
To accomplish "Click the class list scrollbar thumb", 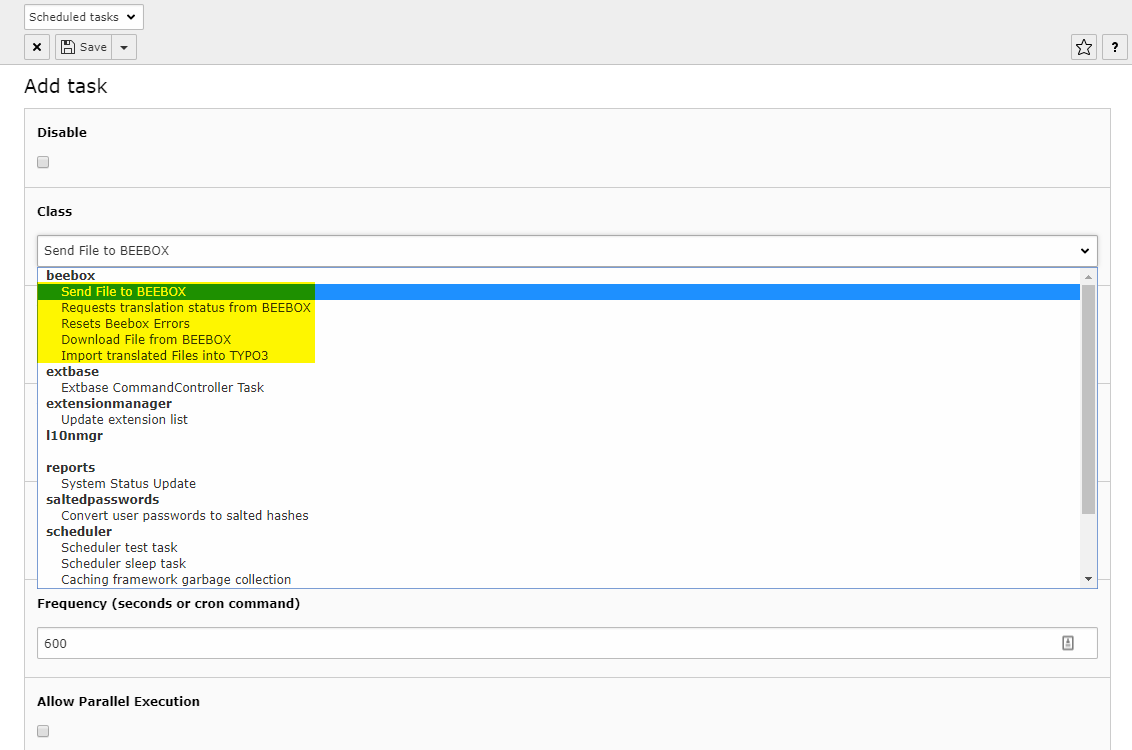I will [1089, 400].
